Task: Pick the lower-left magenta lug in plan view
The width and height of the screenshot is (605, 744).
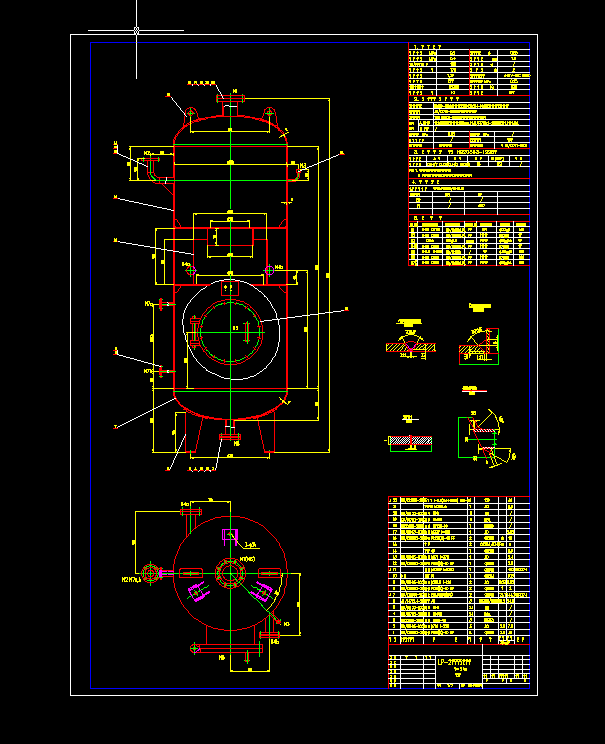Action: (198, 592)
